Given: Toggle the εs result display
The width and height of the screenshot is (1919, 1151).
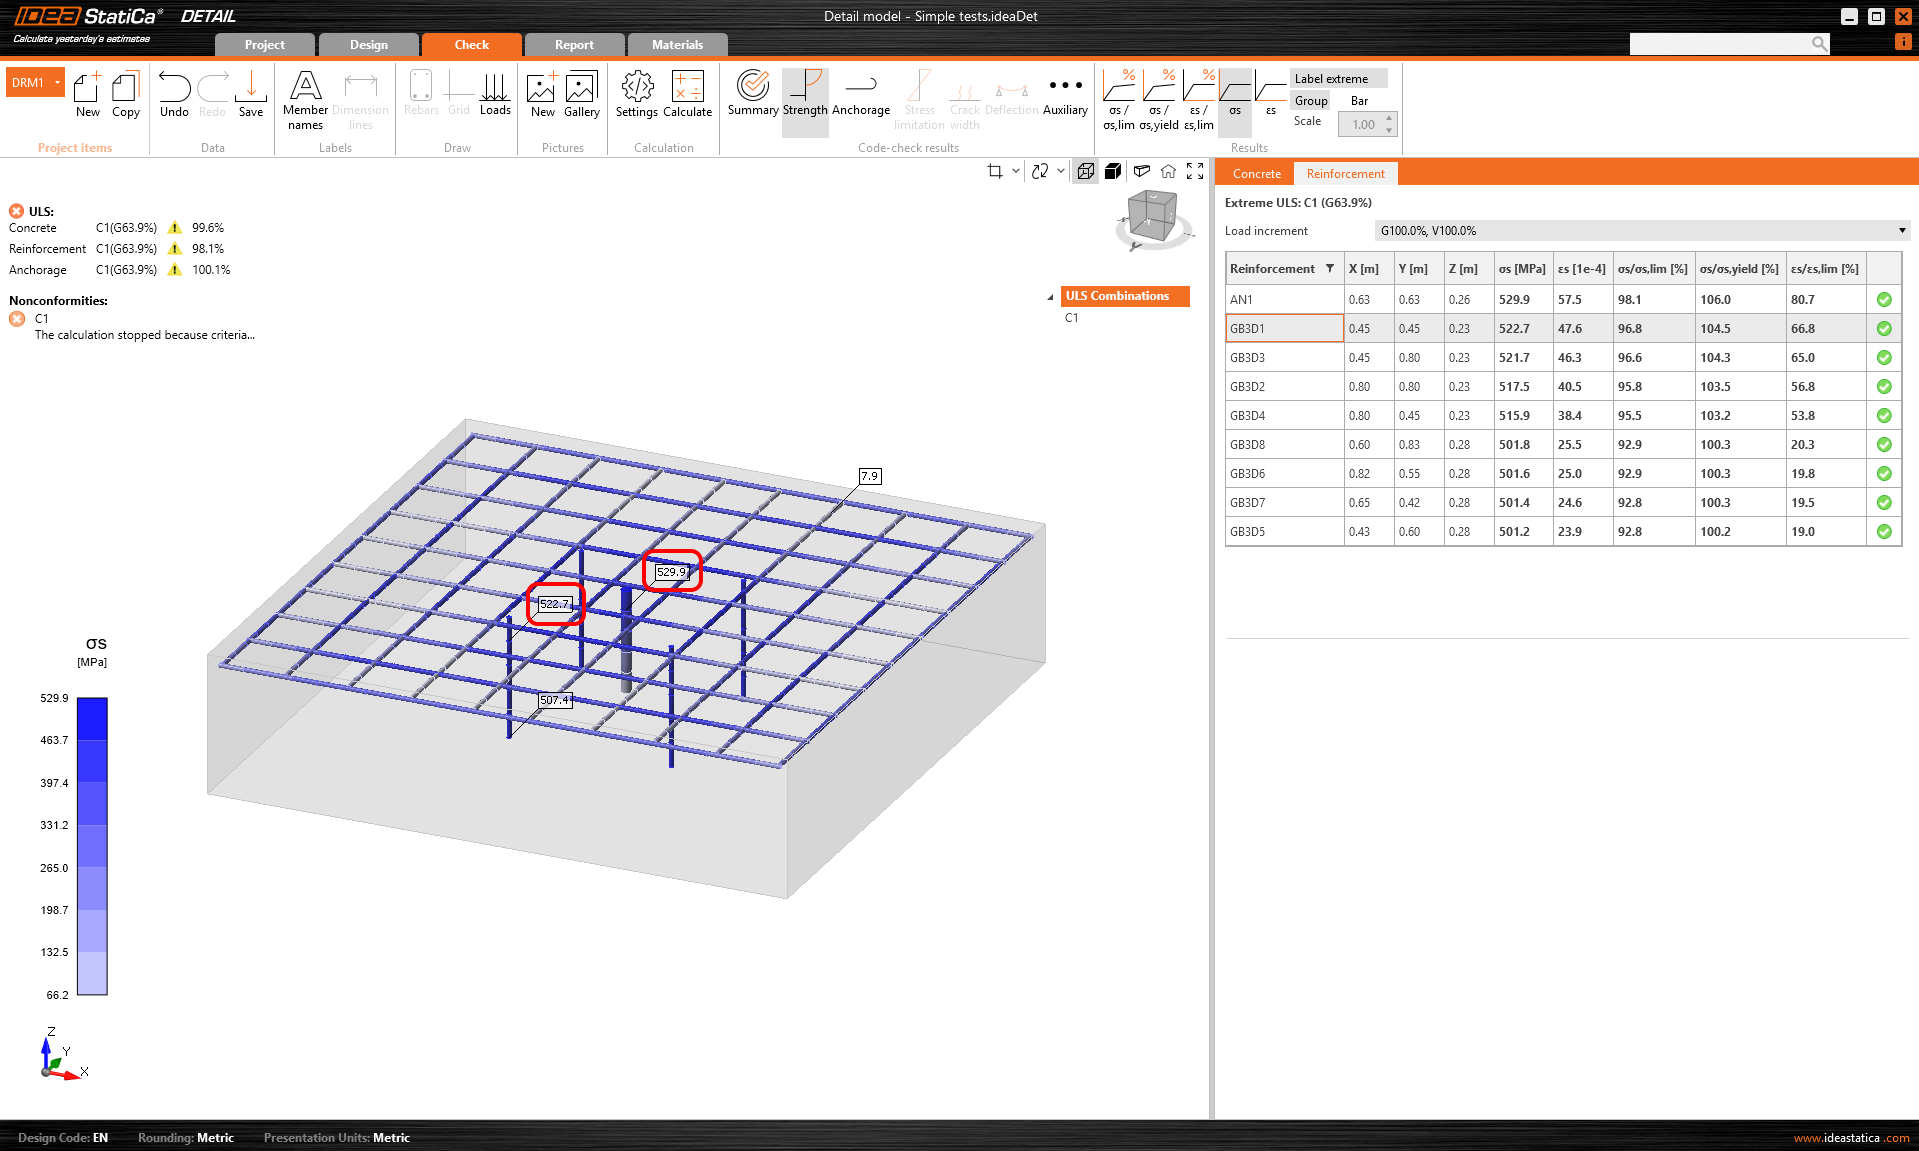Looking at the screenshot, I should point(1270,98).
